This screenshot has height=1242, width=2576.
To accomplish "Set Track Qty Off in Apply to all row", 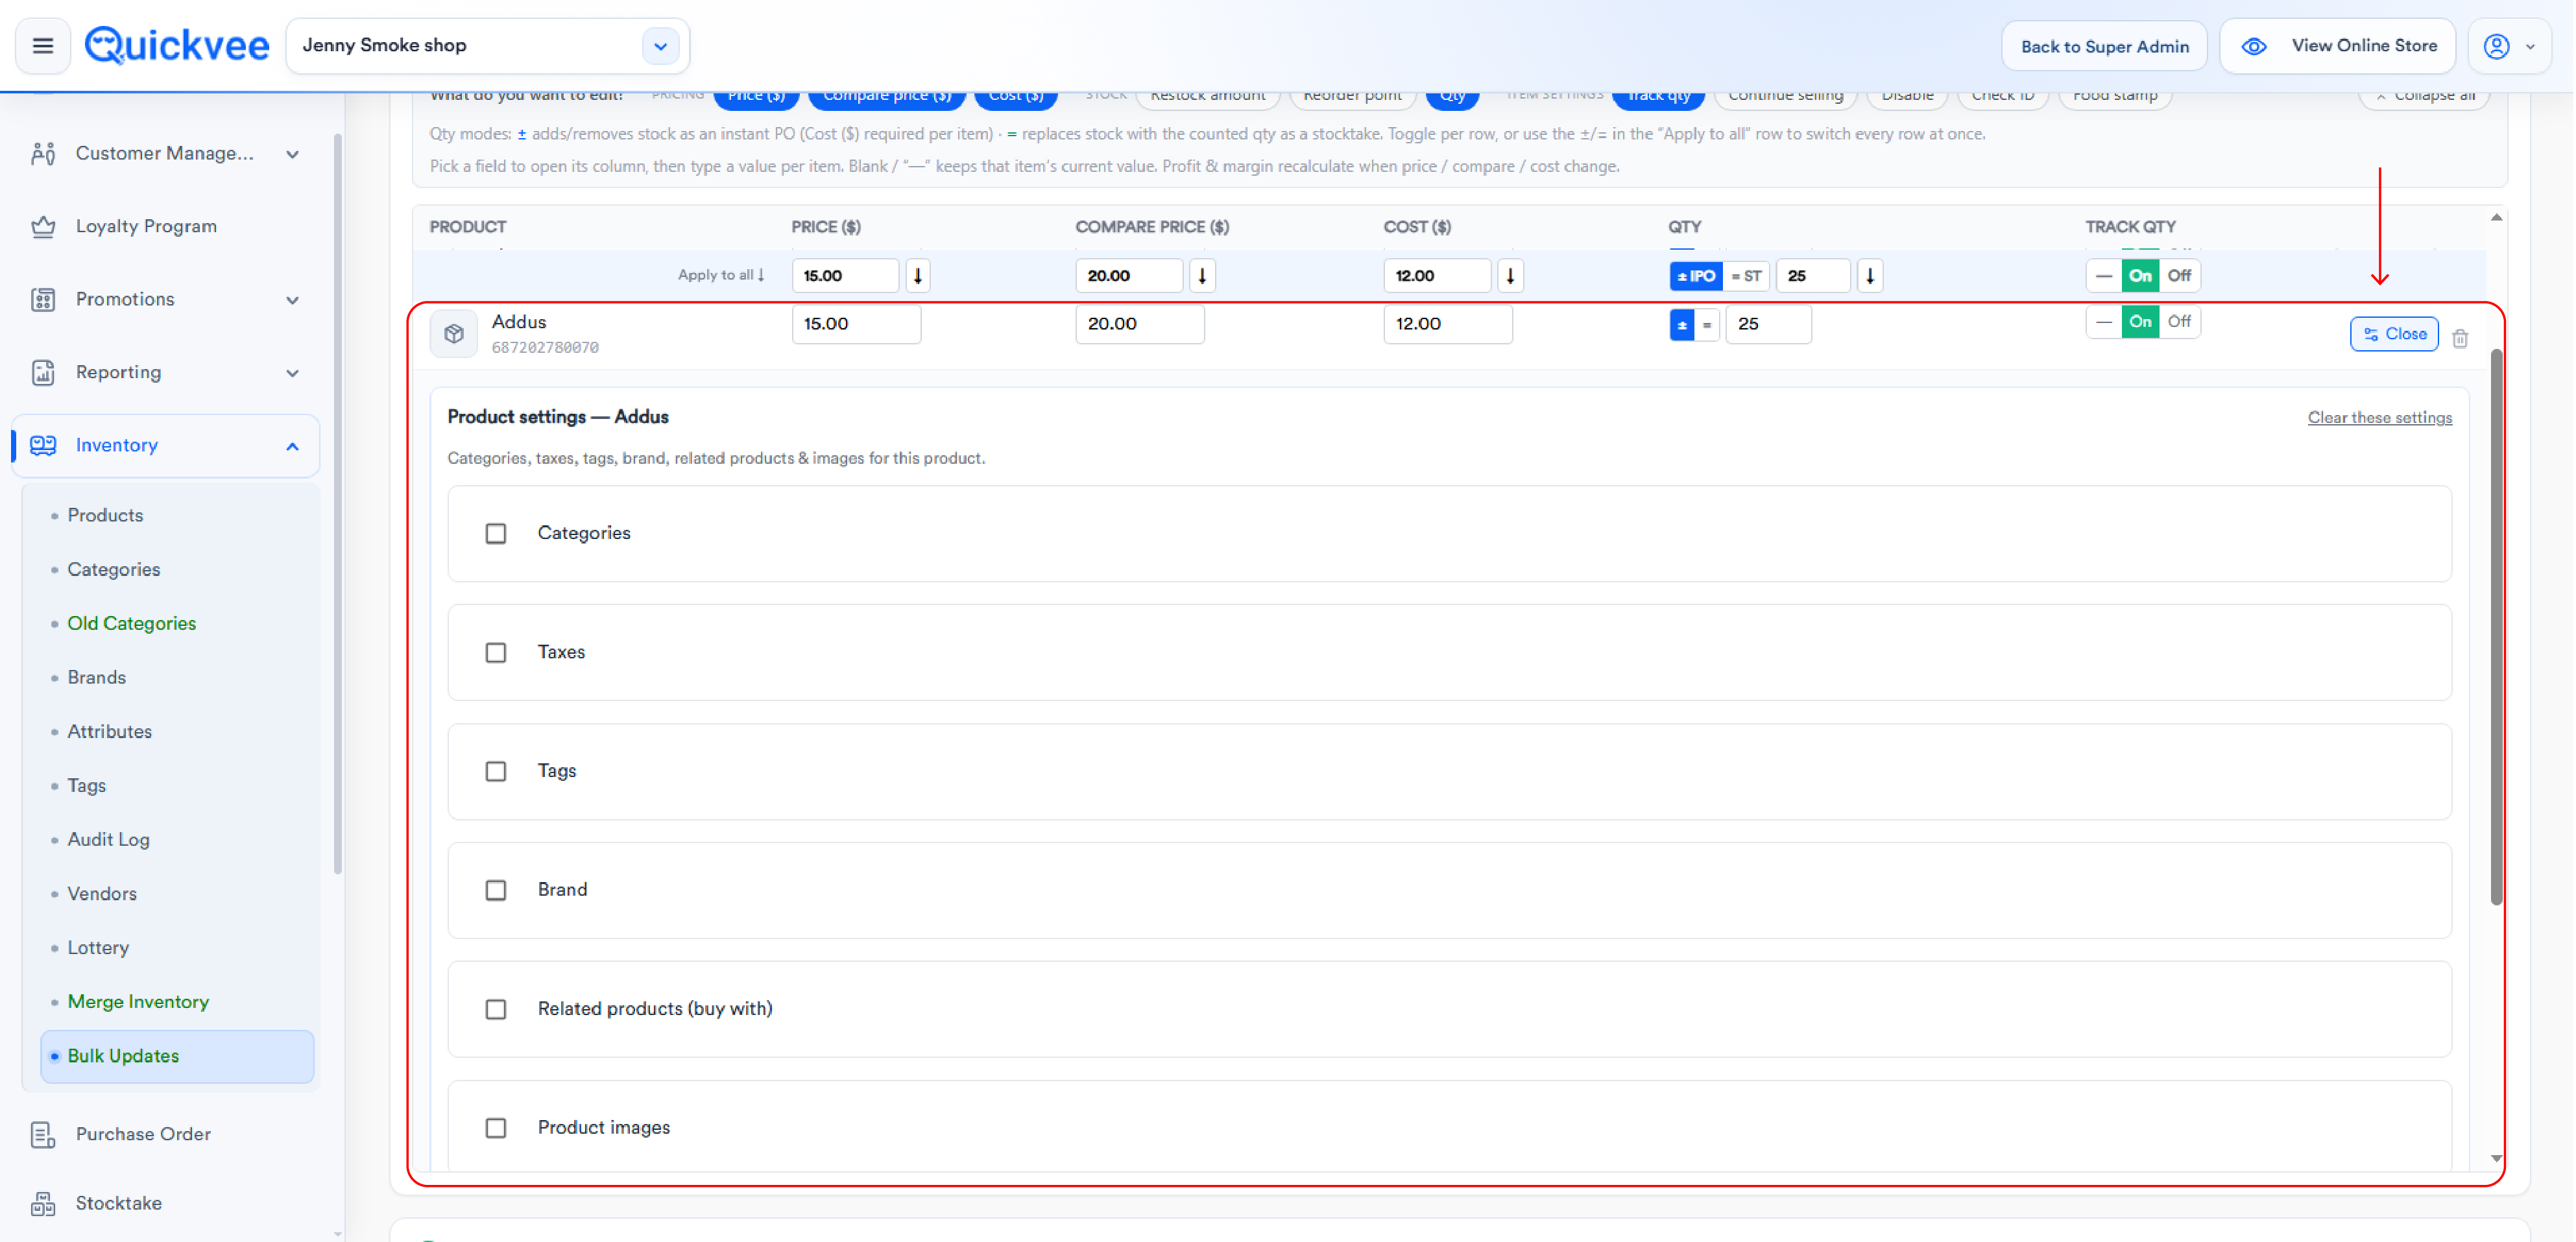I will [x=2179, y=276].
